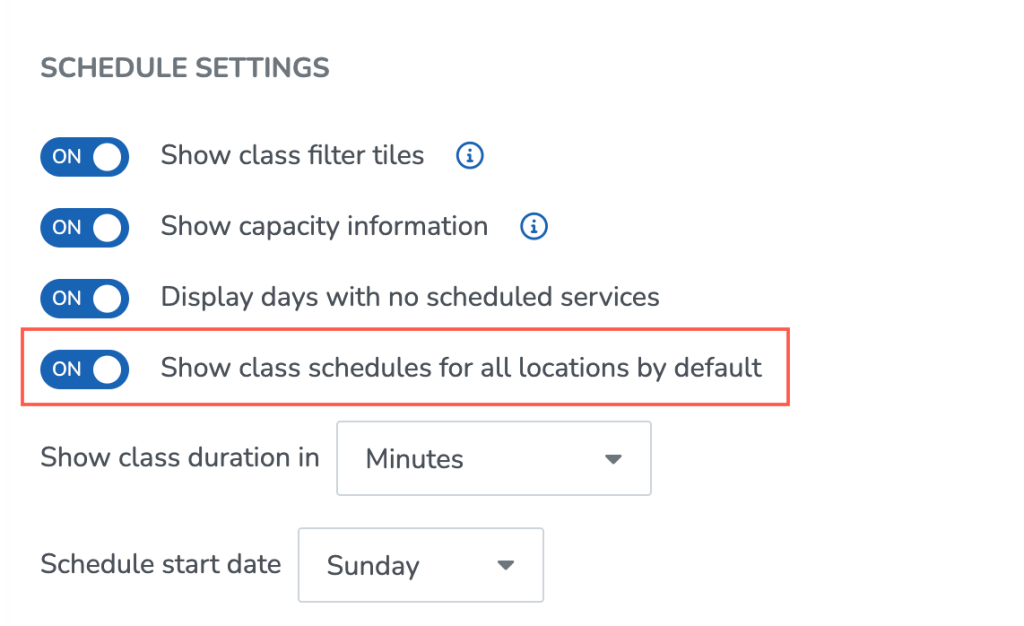Screen dimensions: 1024x626
Task: Turn off Show class filter tiles toggle
Action: coord(84,157)
